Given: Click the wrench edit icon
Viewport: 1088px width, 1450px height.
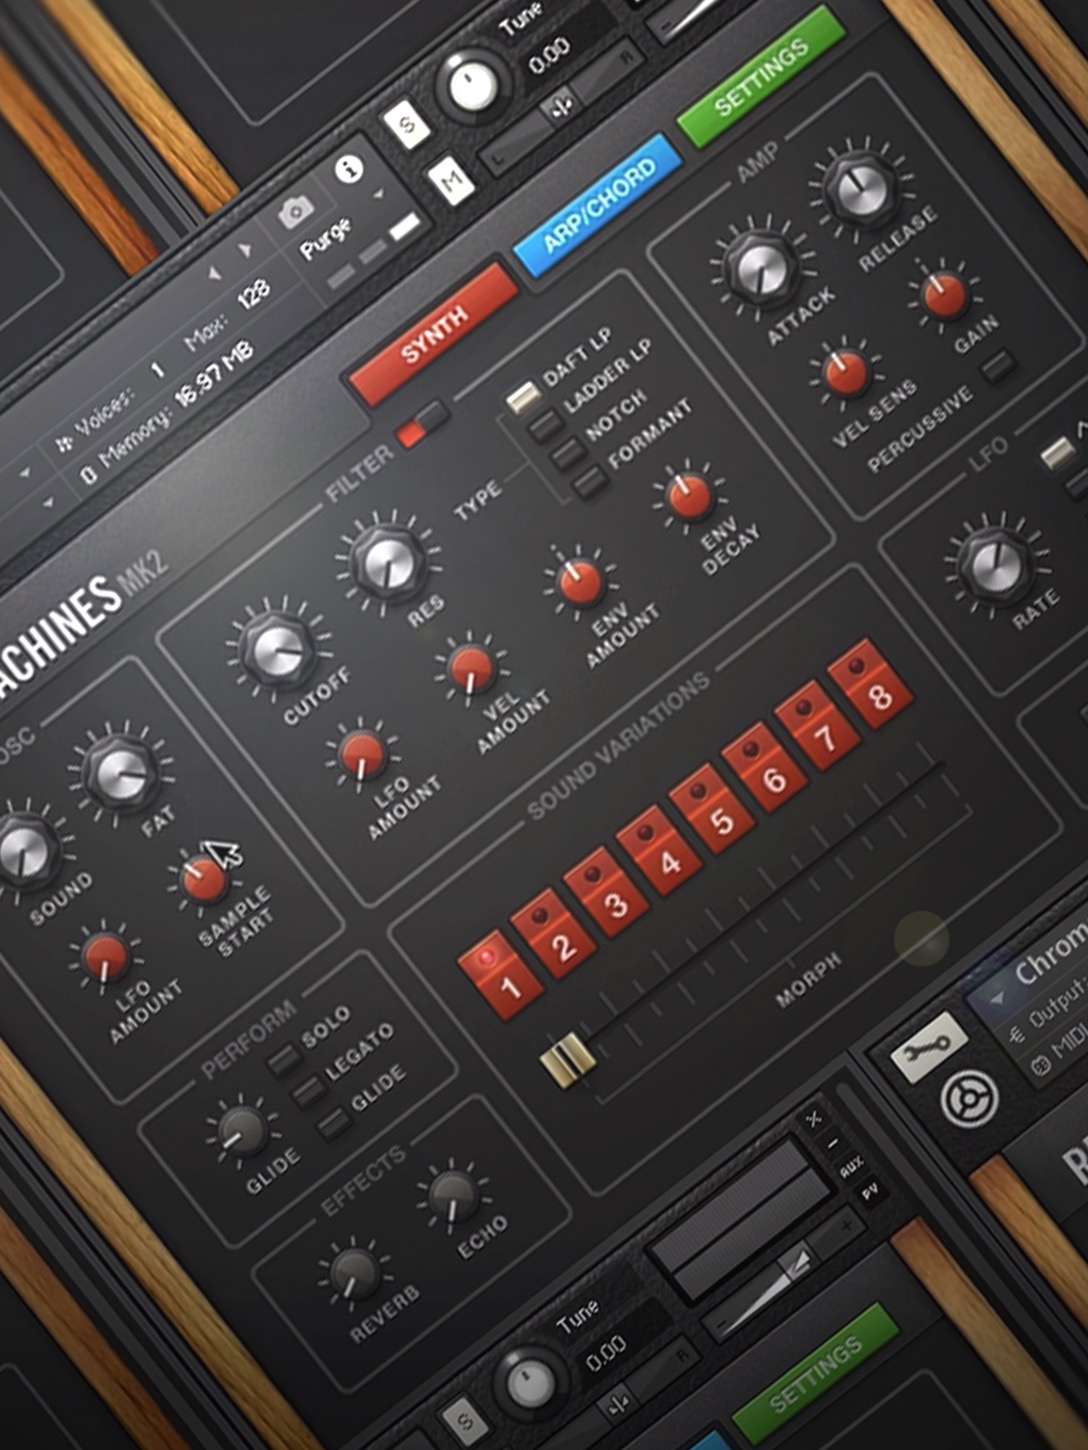Looking at the screenshot, I should [928, 1047].
